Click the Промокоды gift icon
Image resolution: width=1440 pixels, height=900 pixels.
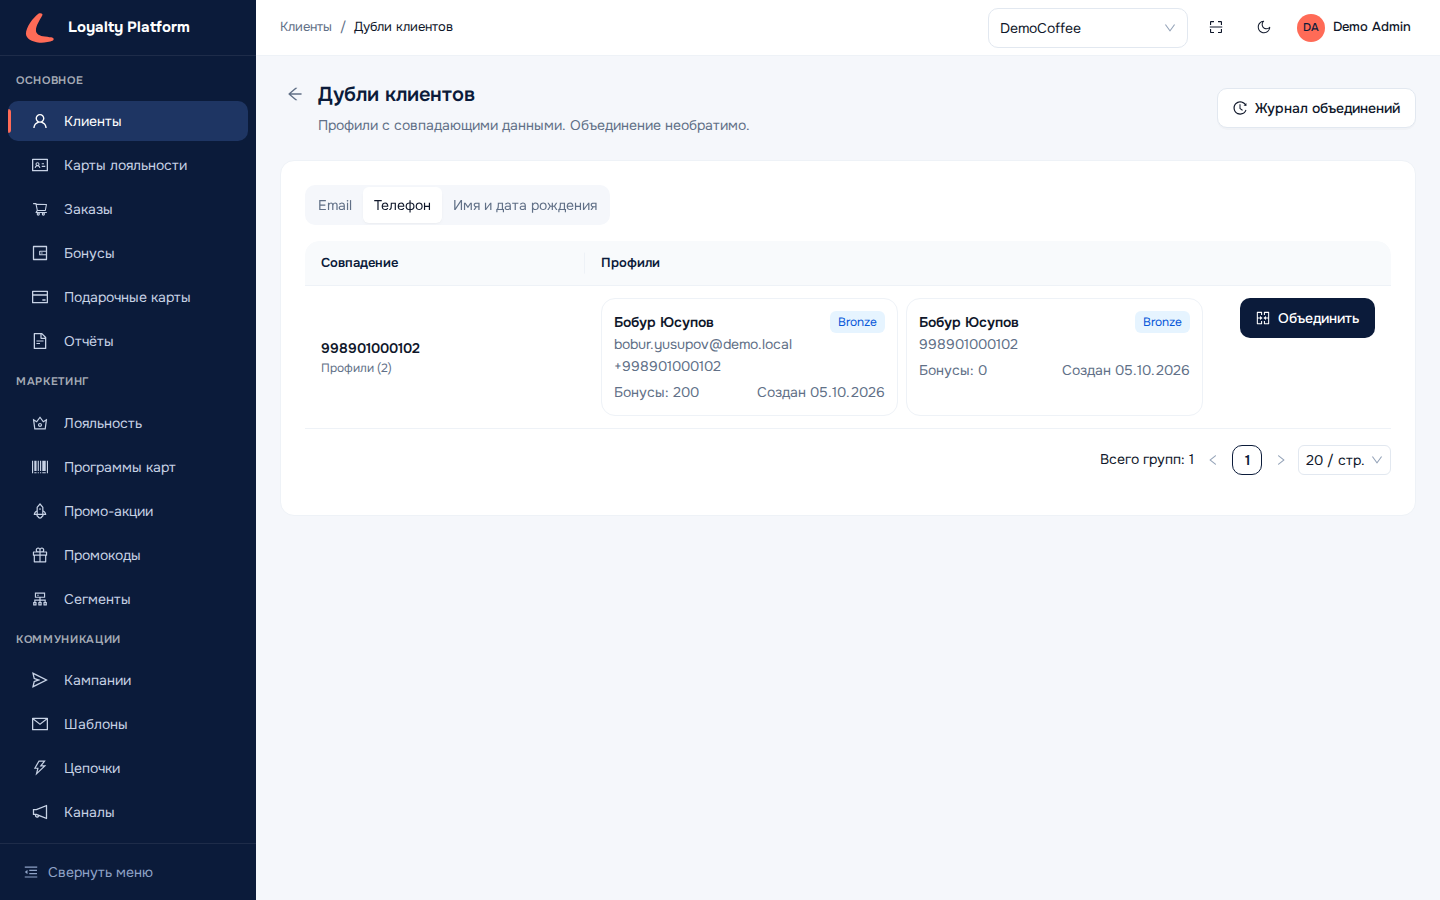[x=40, y=555]
